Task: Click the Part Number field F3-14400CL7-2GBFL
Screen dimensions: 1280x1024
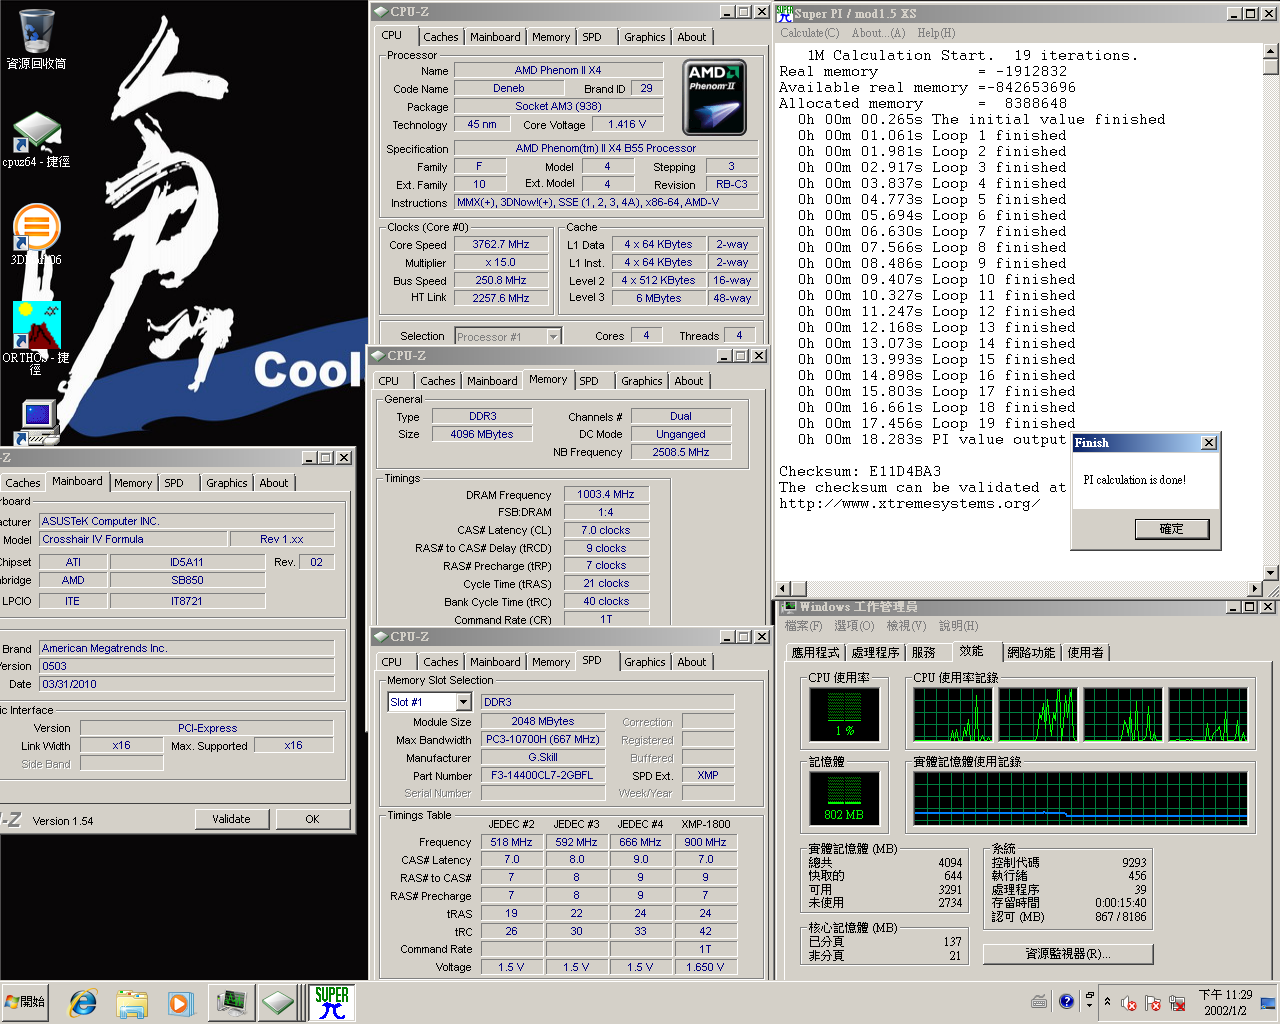Action: point(542,775)
